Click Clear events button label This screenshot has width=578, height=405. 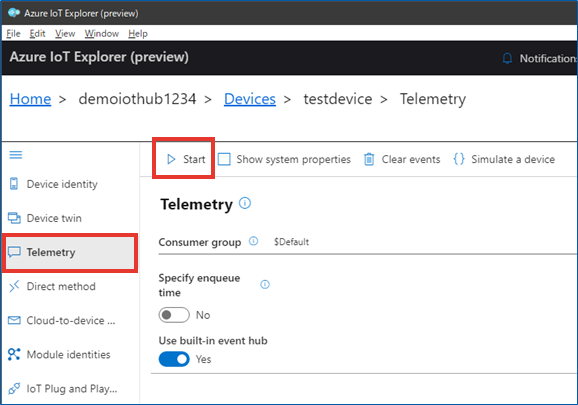411,159
